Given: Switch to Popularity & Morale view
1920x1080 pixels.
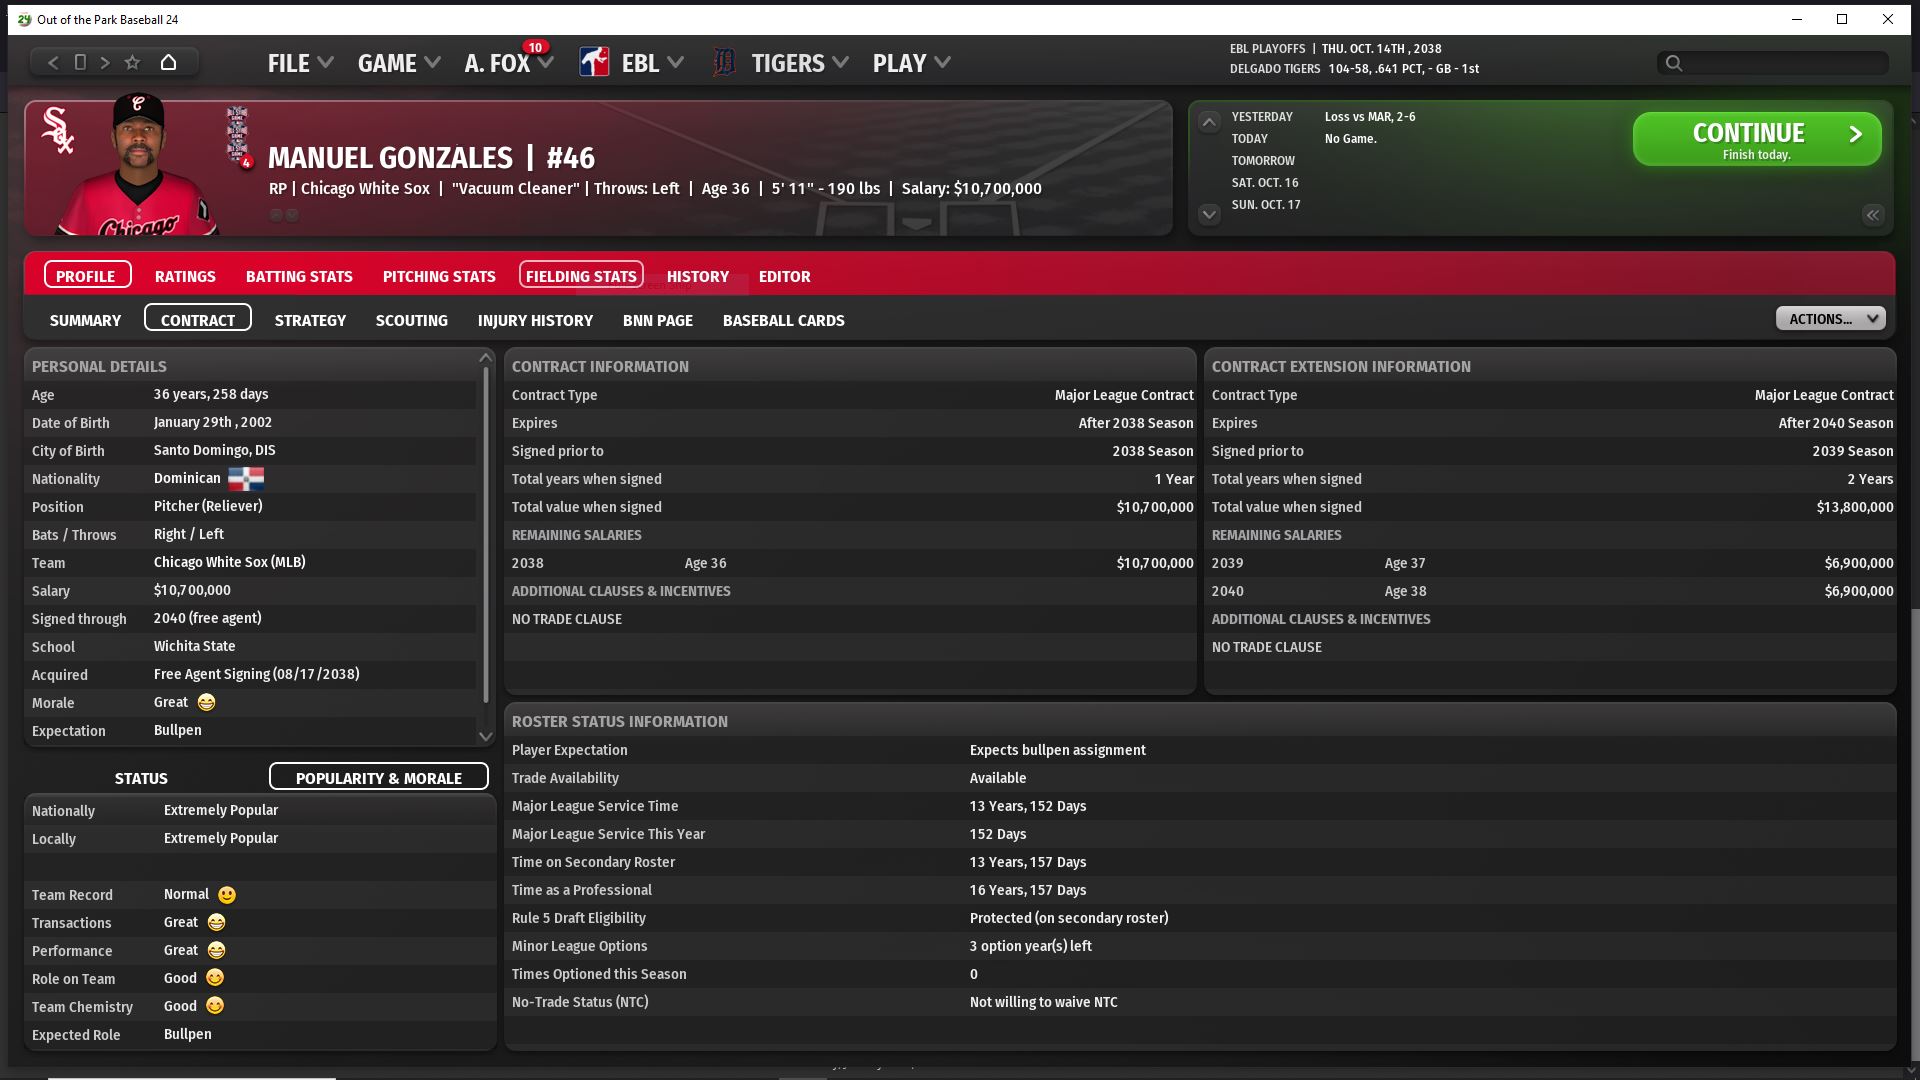Looking at the screenshot, I should click(x=378, y=777).
